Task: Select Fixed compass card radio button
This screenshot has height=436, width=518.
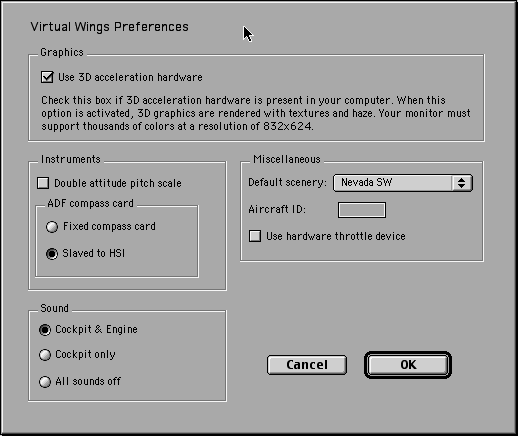Action: coord(52,227)
